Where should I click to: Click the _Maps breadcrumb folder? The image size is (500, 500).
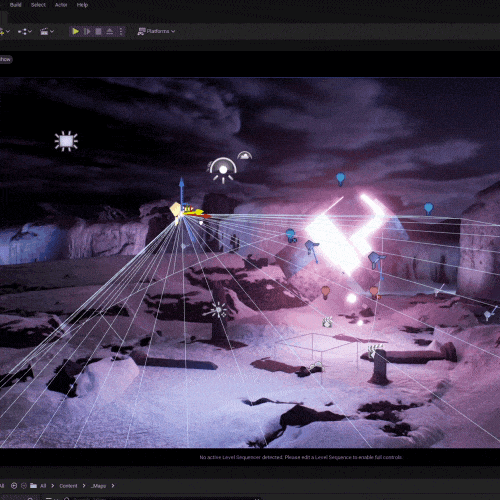pyautogui.click(x=98, y=486)
